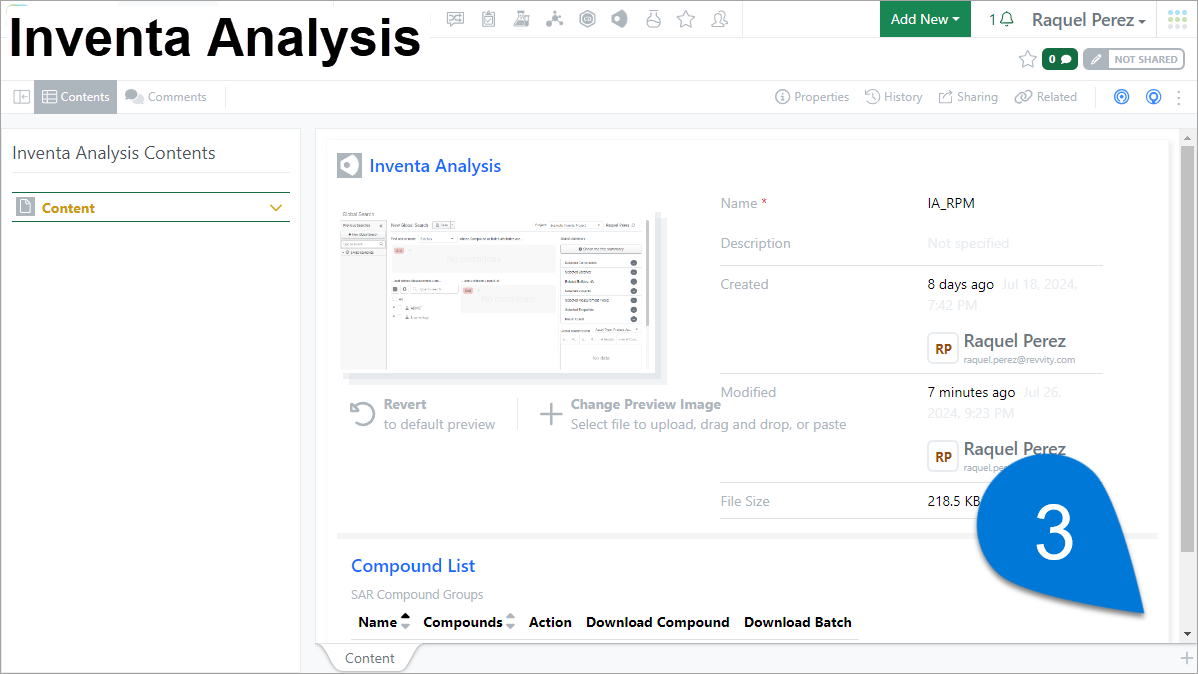Add a new tab with the bottom plus
1198x674 pixels.
pyautogui.click(x=1187, y=658)
